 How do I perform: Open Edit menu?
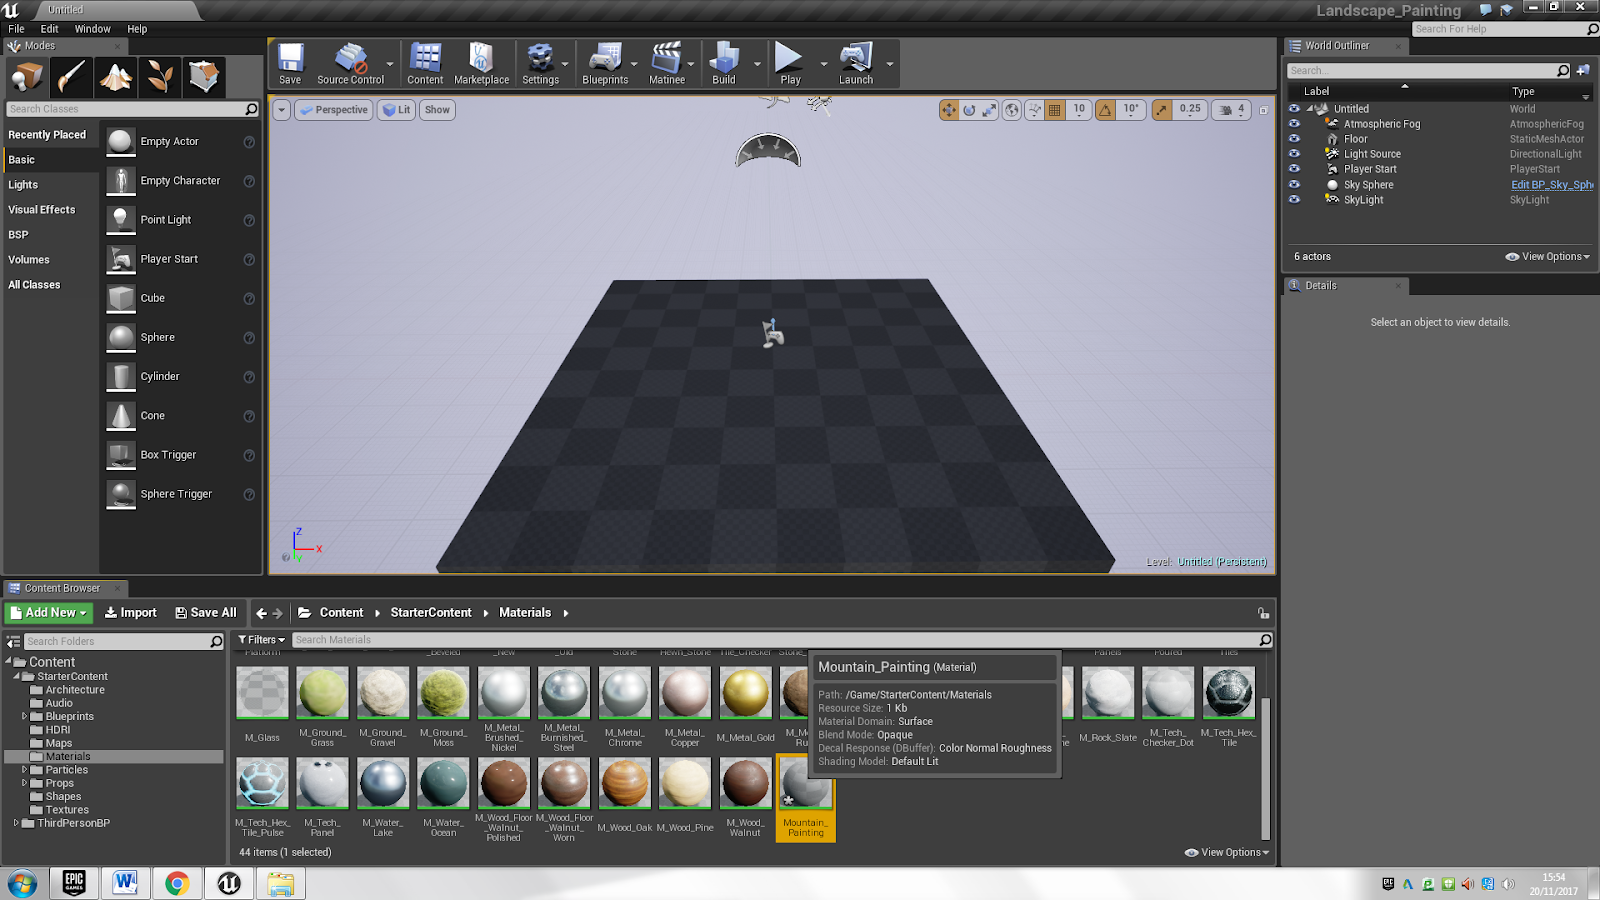pyautogui.click(x=49, y=29)
